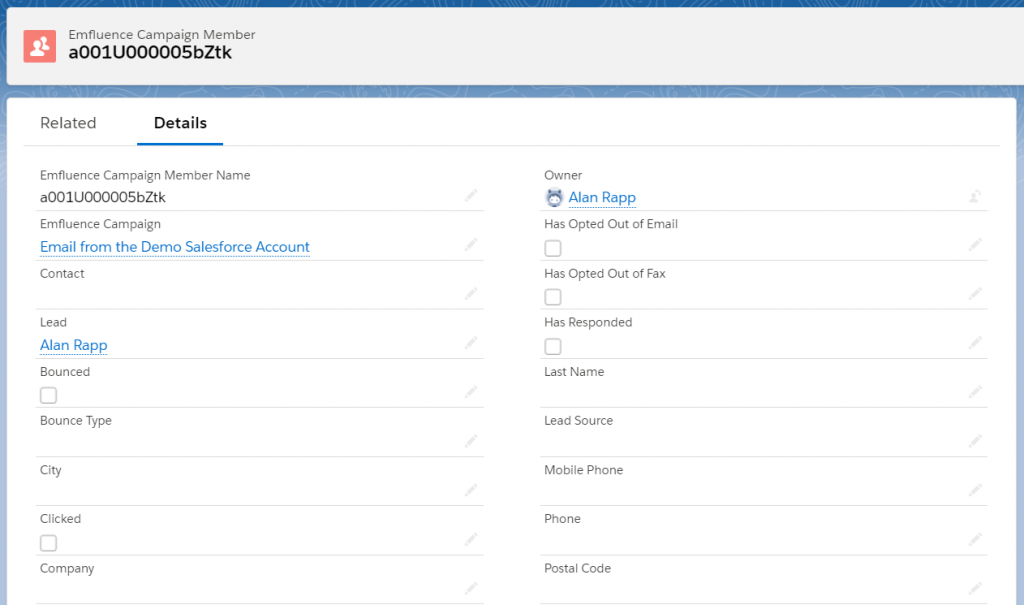This screenshot has width=1024, height=605.
Task: Check the Has Opted Out of Email checkbox
Action: coord(552,248)
